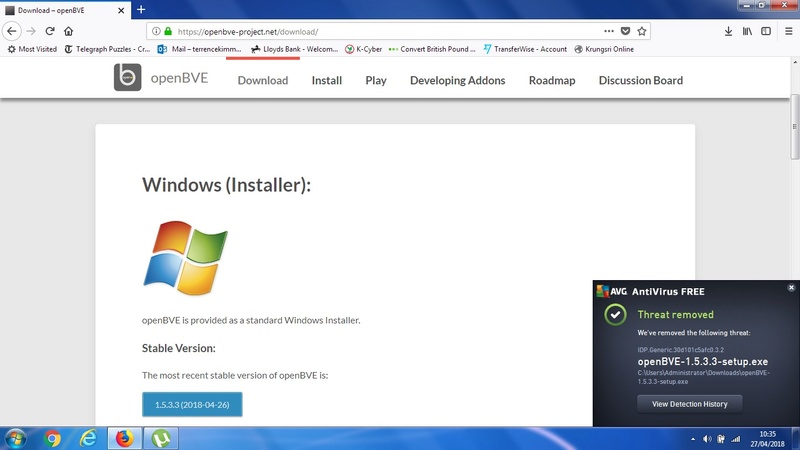Click the network signal tray icon
The image size is (800, 450).
pos(736,439)
